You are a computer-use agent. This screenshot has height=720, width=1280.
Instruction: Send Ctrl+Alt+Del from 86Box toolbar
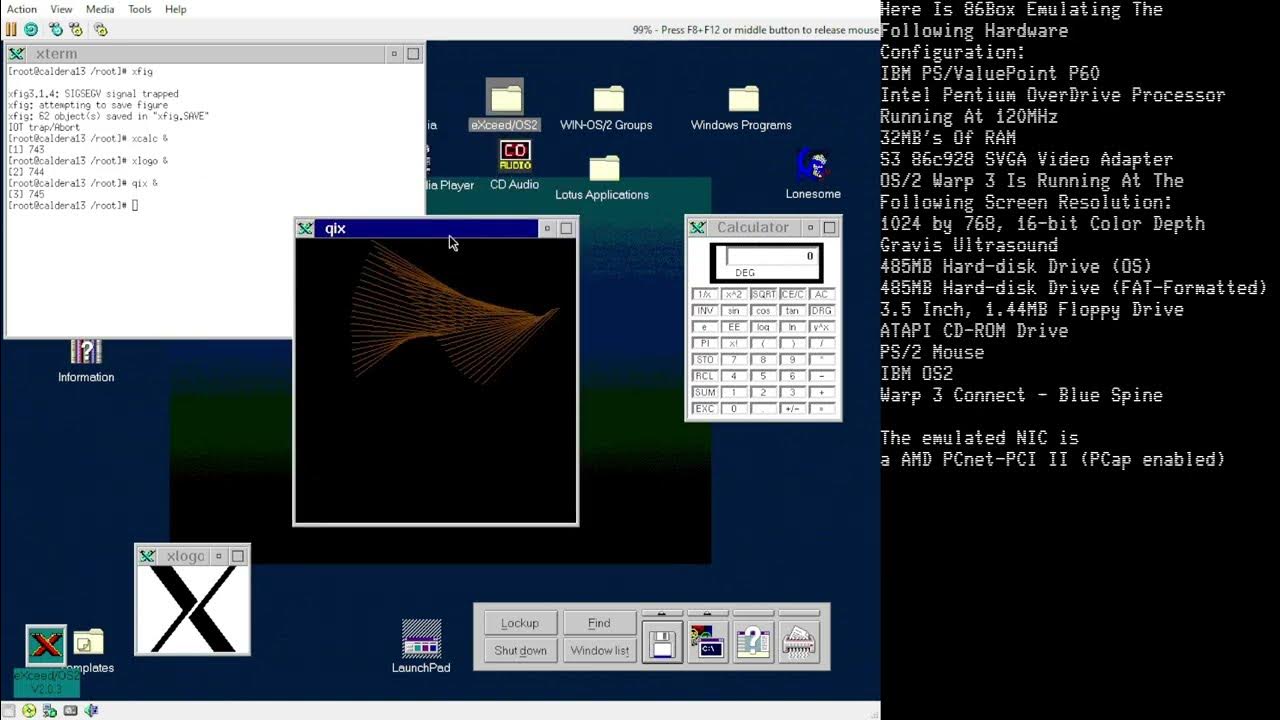pos(55,29)
